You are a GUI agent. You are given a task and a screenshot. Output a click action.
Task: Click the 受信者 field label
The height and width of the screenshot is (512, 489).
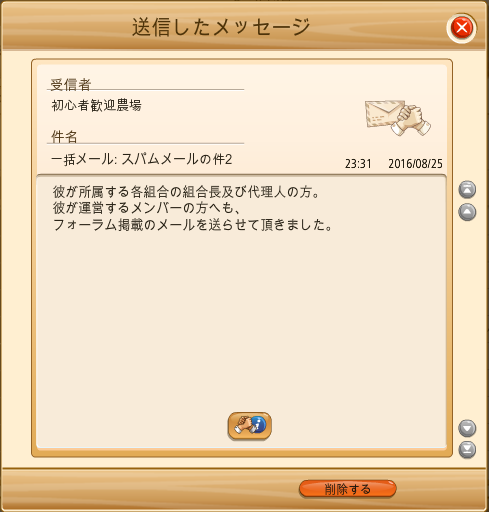tap(71, 84)
